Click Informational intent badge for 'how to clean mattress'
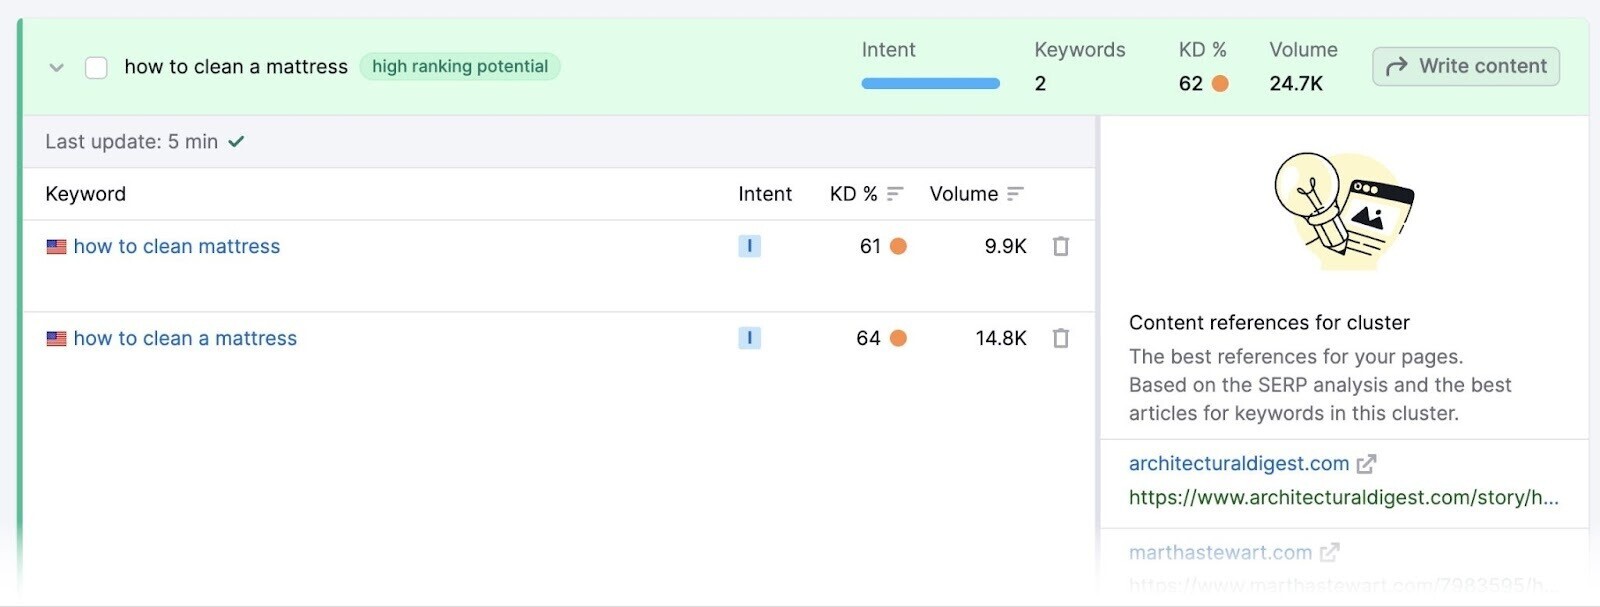The width and height of the screenshot is (1600, 607). [749, 246]
